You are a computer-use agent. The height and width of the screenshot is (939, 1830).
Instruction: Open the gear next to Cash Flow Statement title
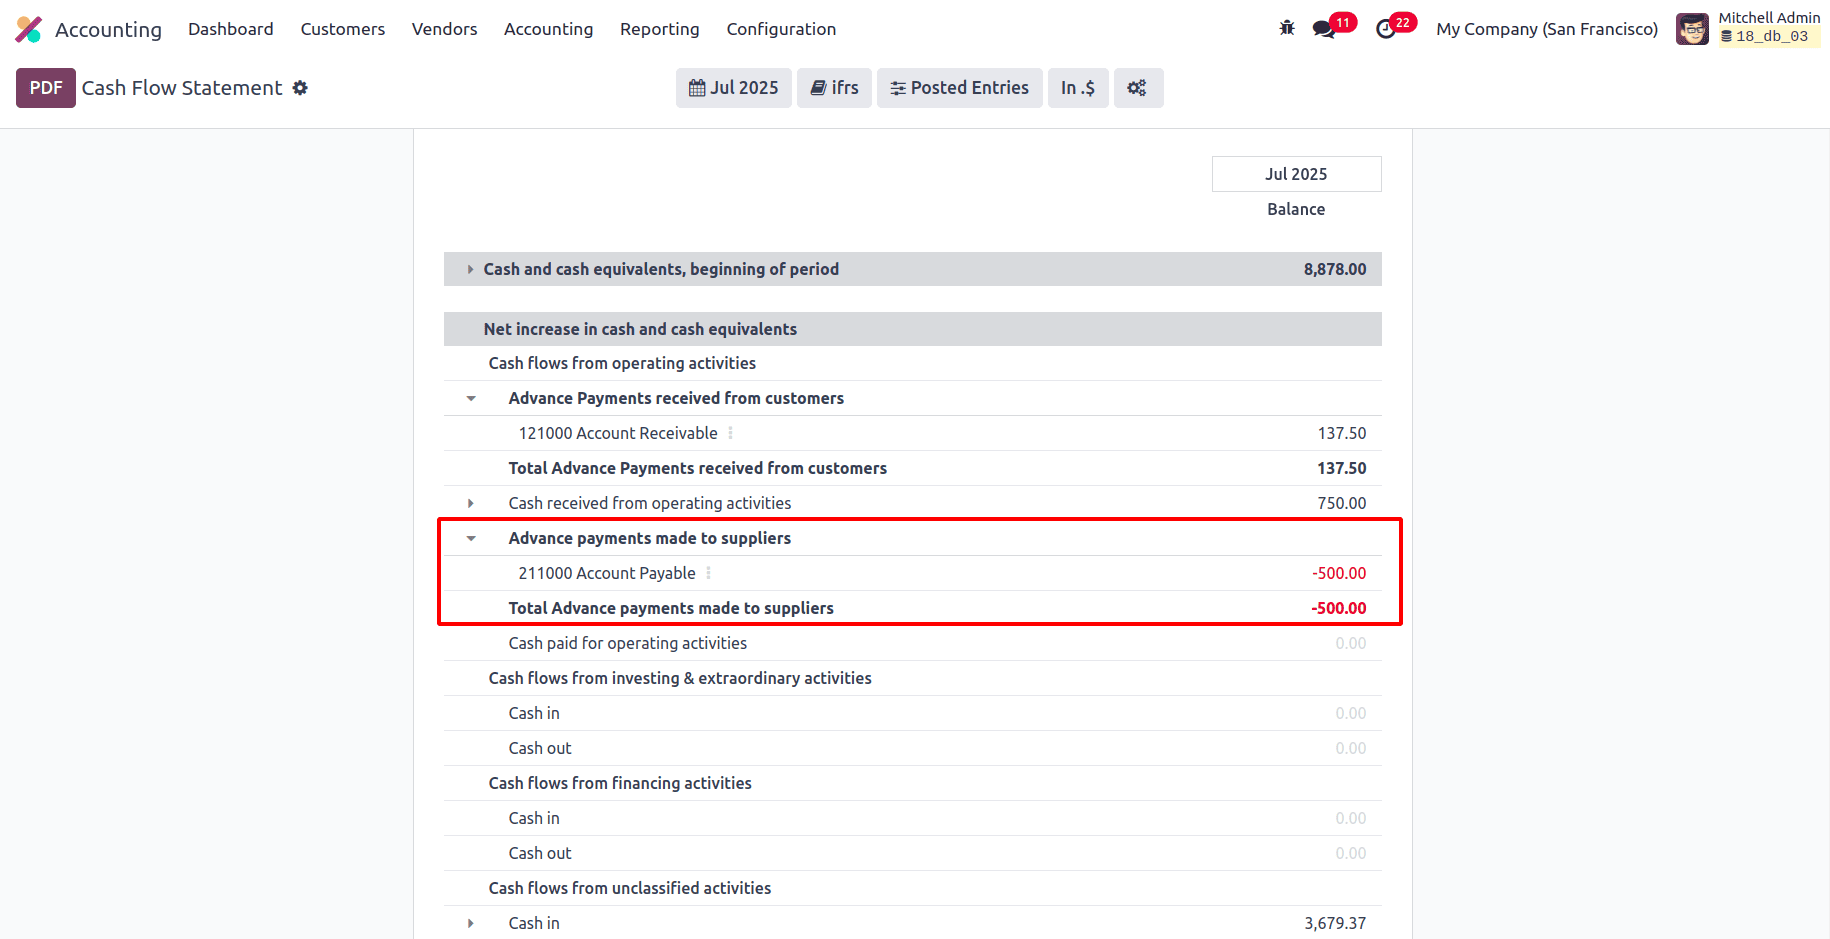coord(300,88)
